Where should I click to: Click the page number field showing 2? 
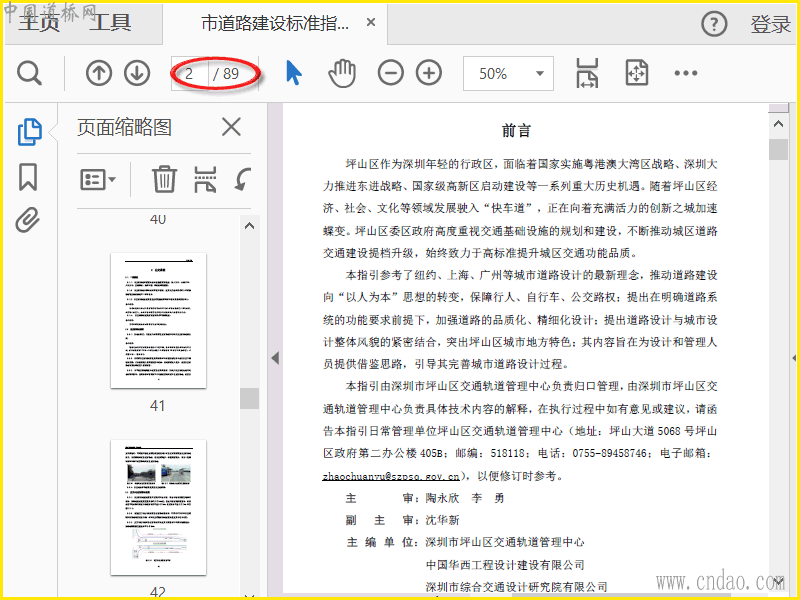pyautogui.click(x=190, y=73)
